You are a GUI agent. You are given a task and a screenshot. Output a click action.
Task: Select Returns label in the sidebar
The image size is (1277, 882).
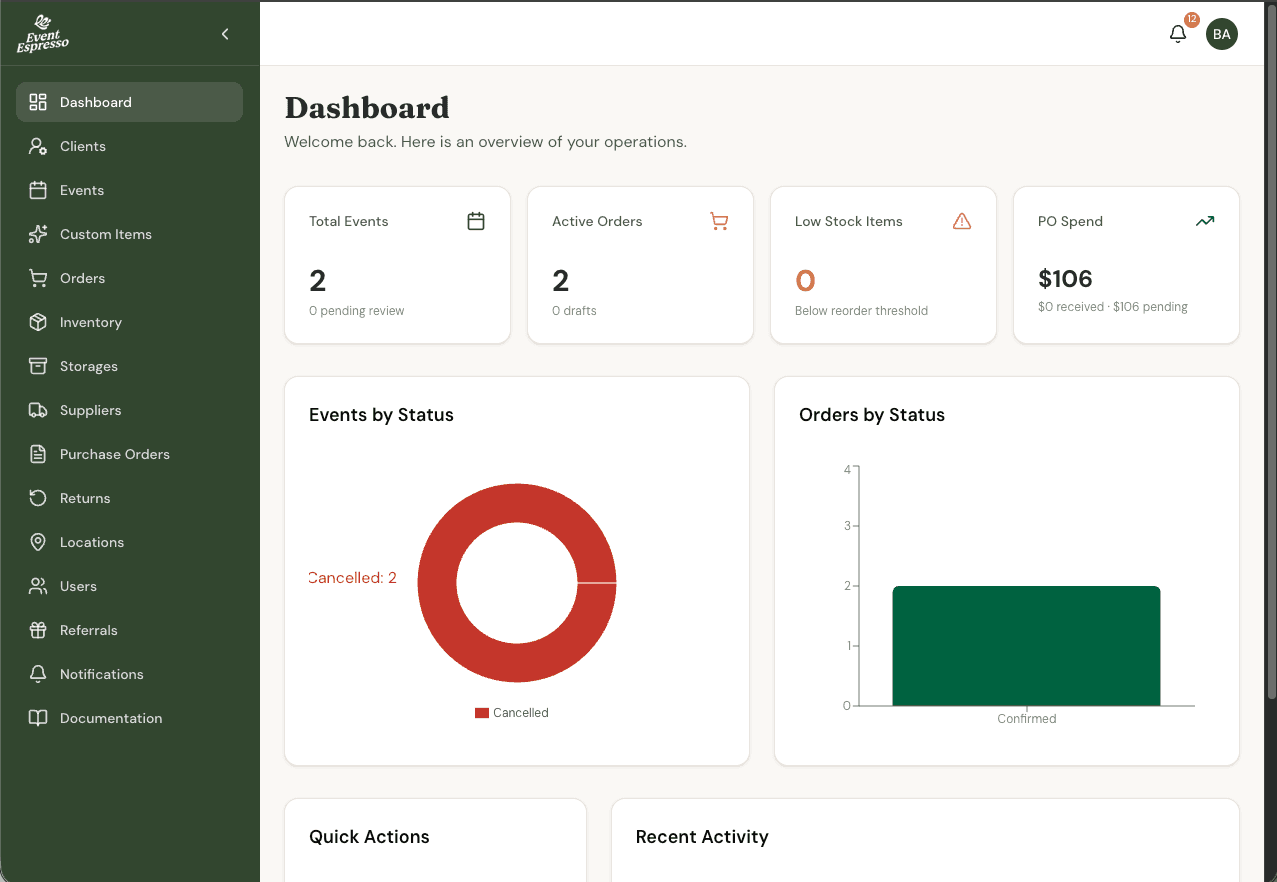click(x=85, y=498)
